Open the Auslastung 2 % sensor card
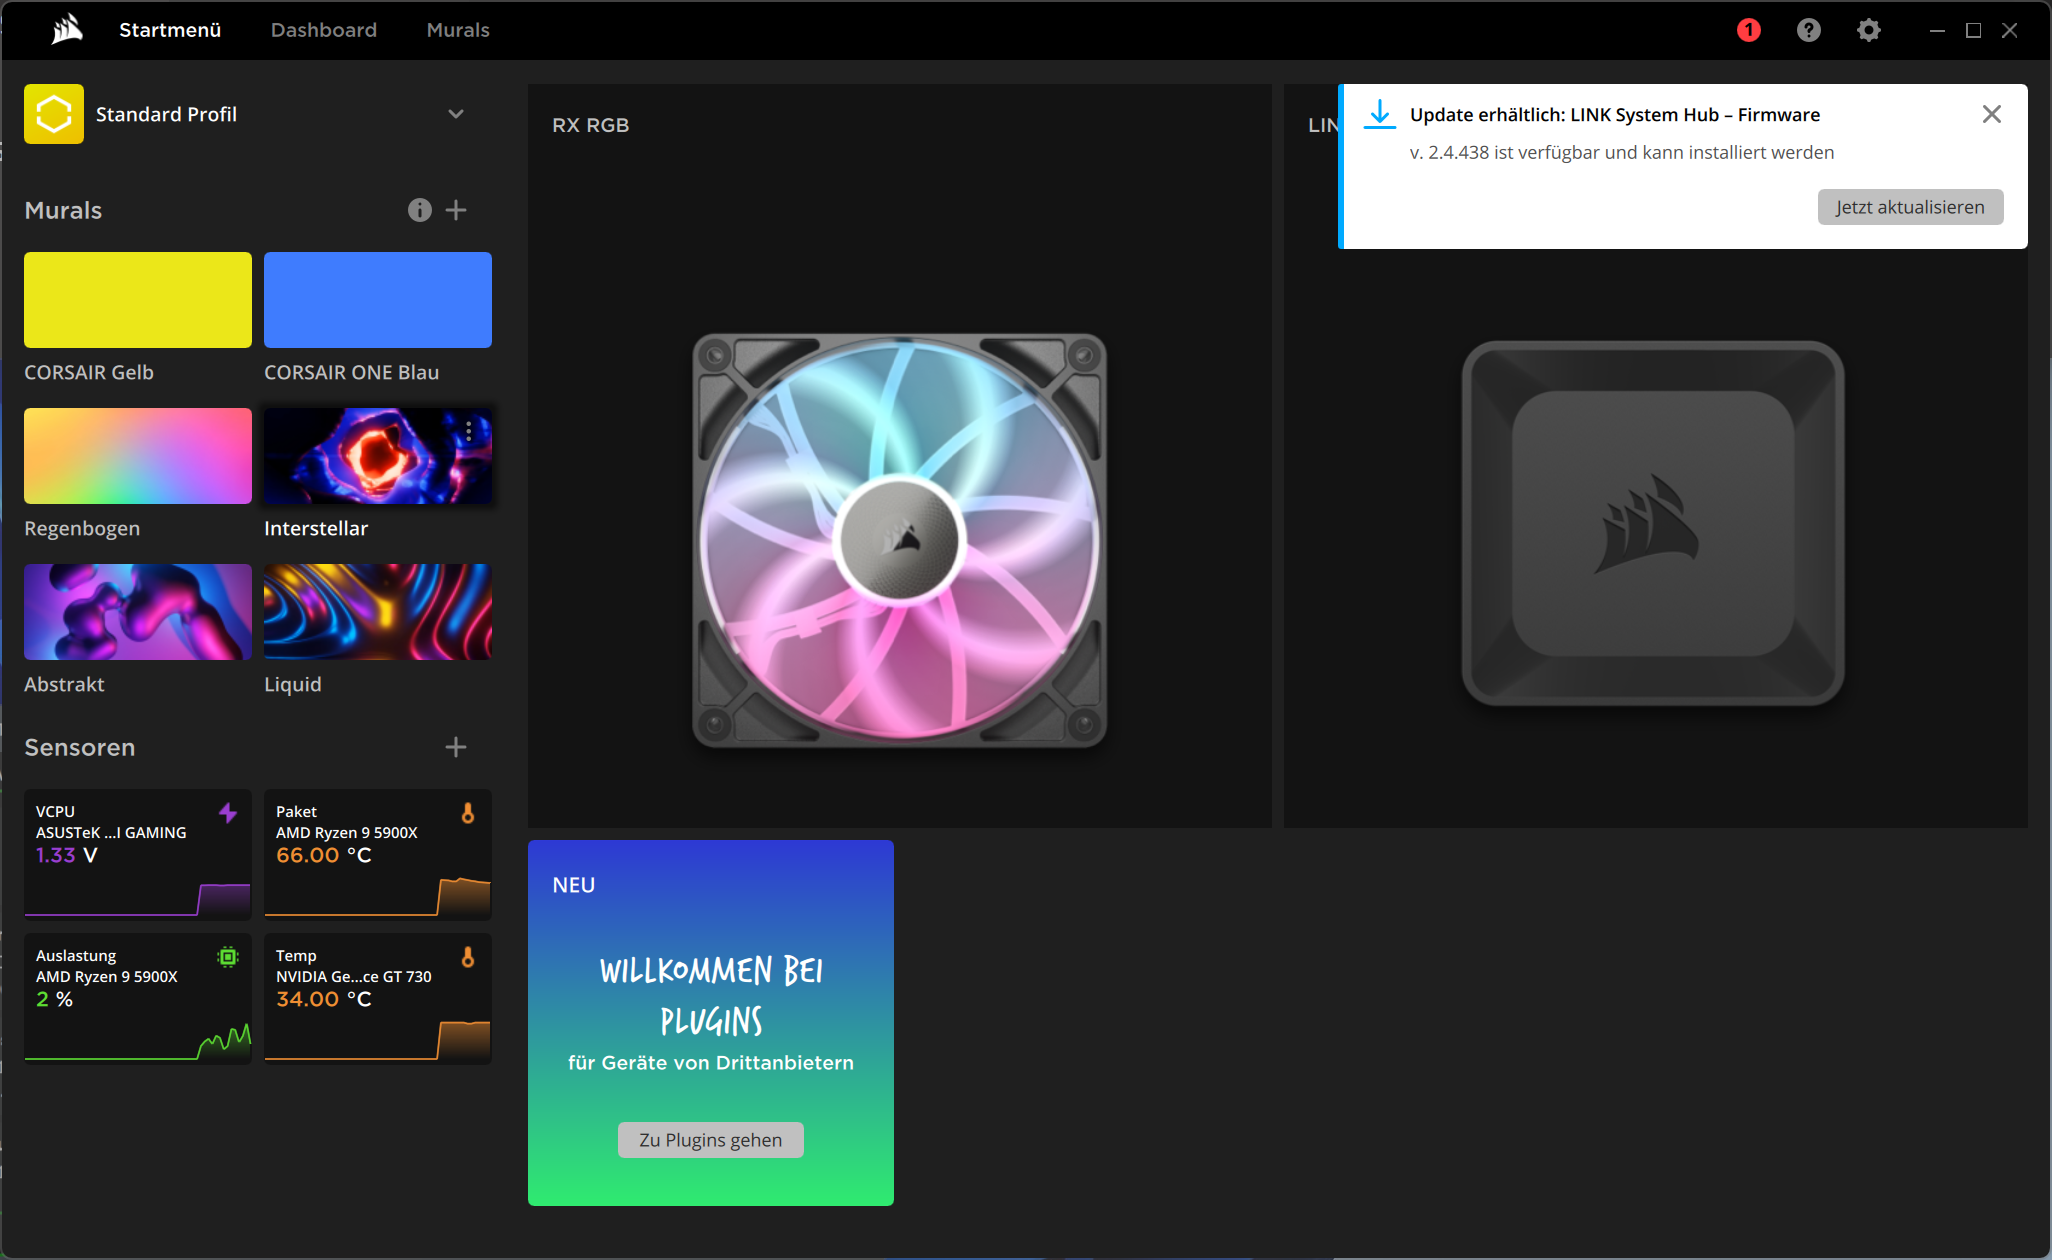This screenshot has height=1260, width=2052. tap(138, 998)
